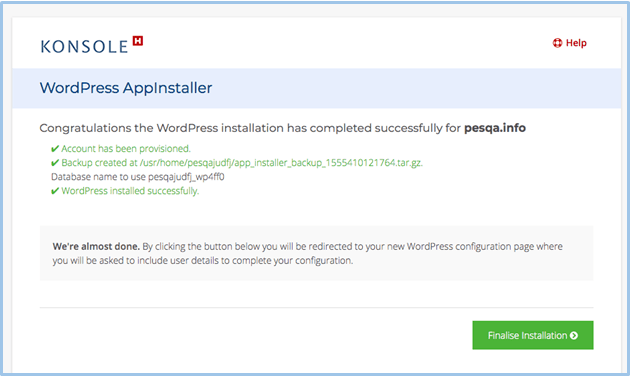Click the lifebuoy Help icon
The width and height of the screenshot is (630, 376).
click(x=557, y=43)
